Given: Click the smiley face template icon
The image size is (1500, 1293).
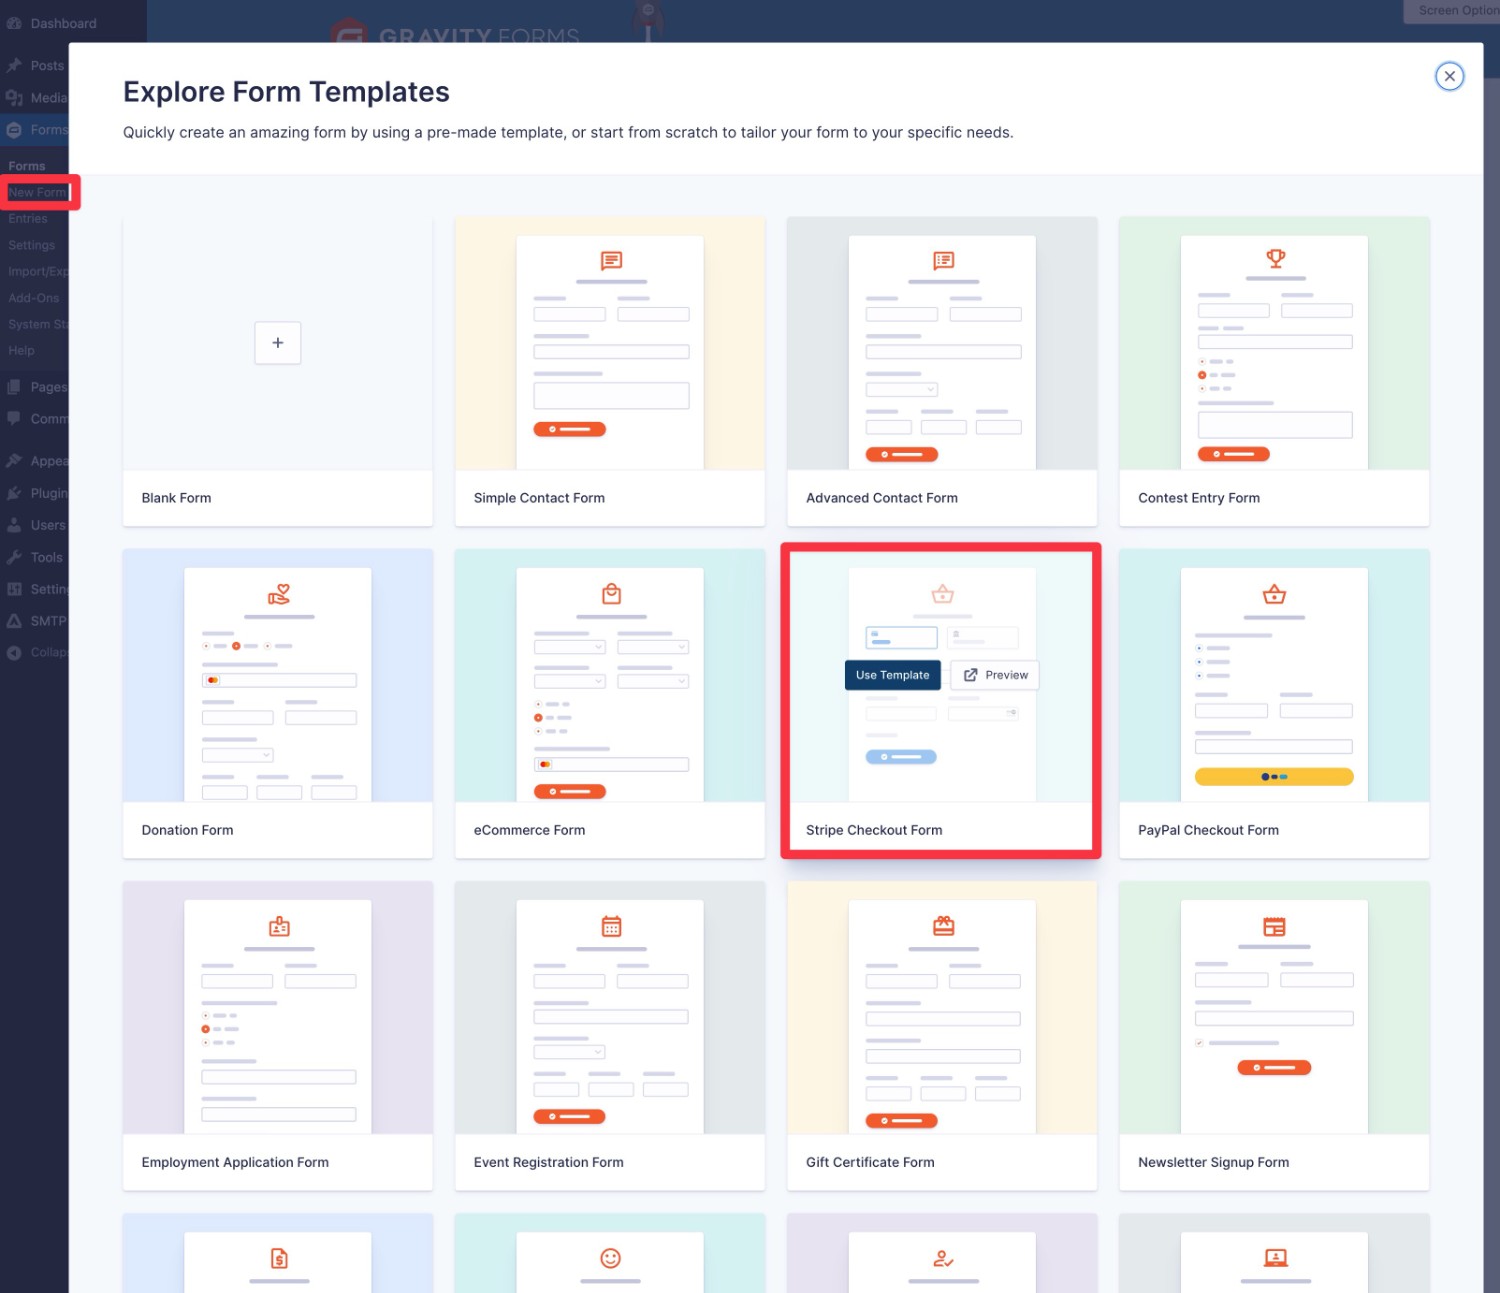Looking at the screenshot, I should 611,1258.
